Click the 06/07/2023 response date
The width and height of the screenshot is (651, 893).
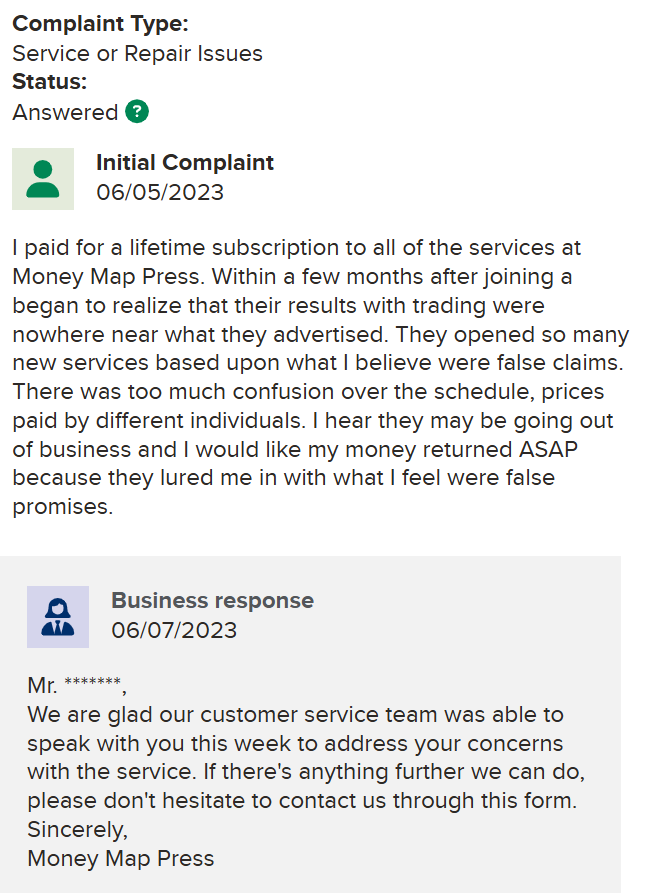(x=174, y=630)
